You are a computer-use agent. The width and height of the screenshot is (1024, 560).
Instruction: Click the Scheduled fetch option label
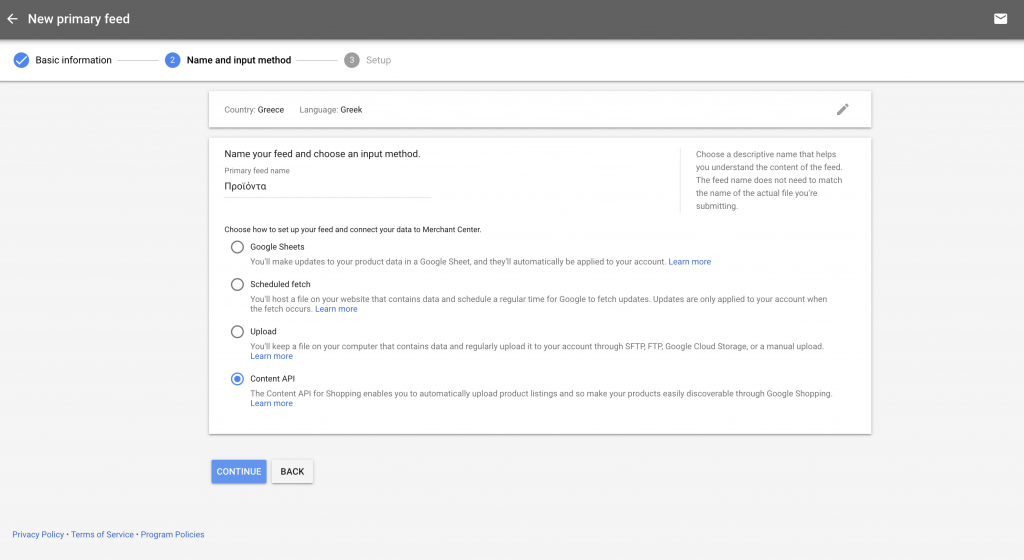click(280, 285)
